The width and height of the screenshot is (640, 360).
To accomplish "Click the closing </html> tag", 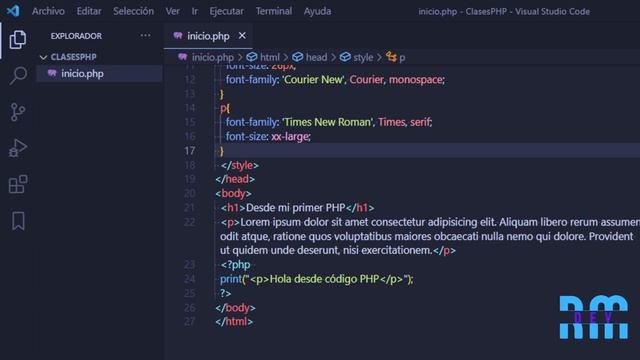I will [234, 321].
